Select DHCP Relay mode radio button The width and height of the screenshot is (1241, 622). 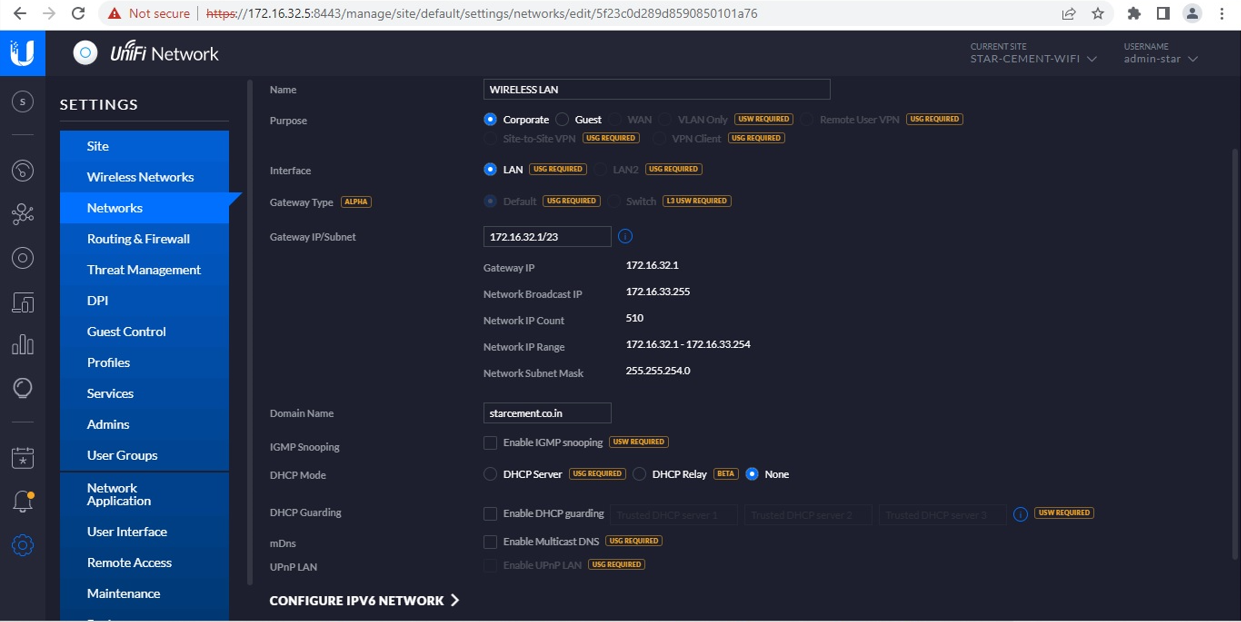click(639, 474)
